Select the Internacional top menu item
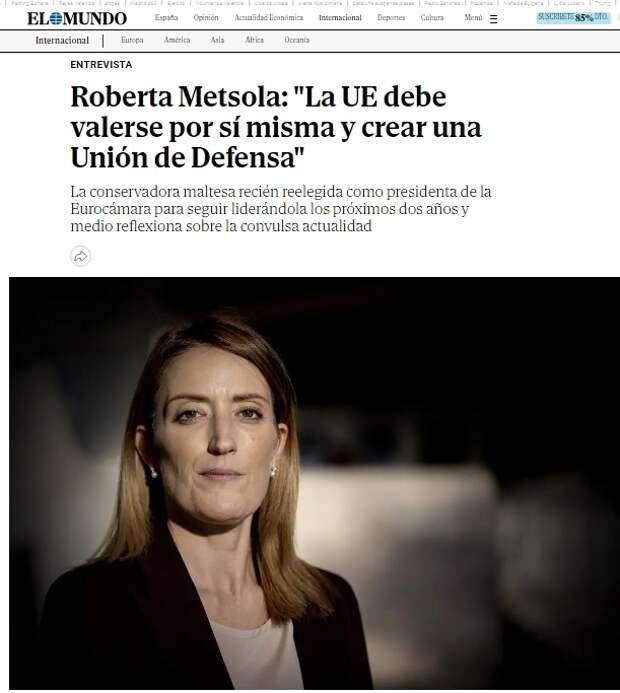This screenshot has height=693, width=620. tap(340, 18)
